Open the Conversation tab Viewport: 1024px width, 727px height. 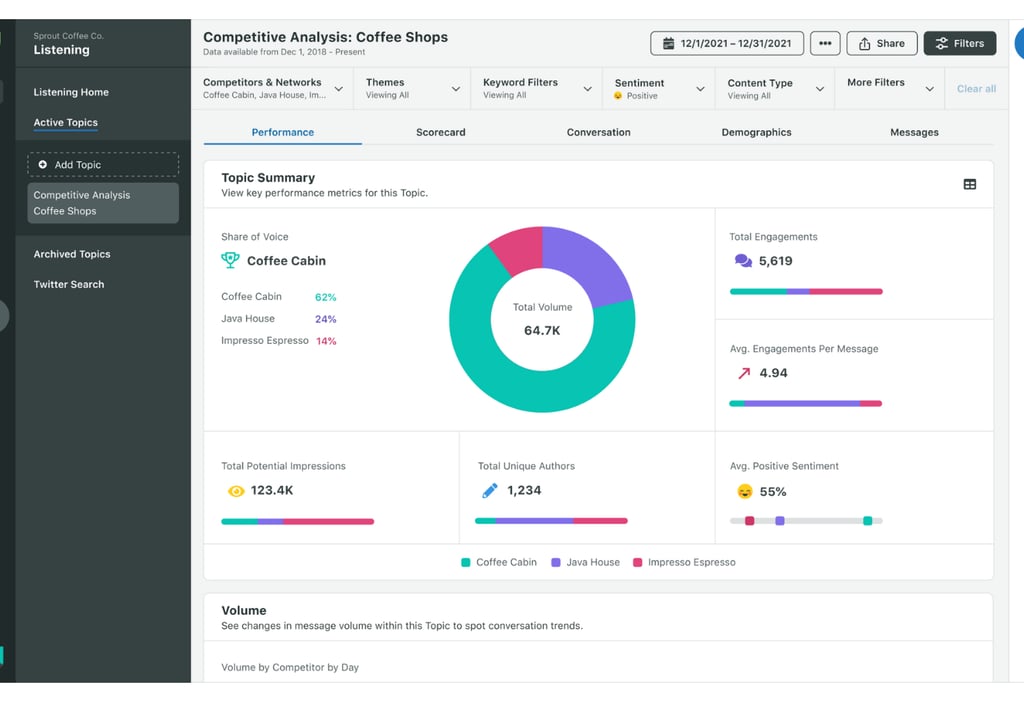point(598,132)
